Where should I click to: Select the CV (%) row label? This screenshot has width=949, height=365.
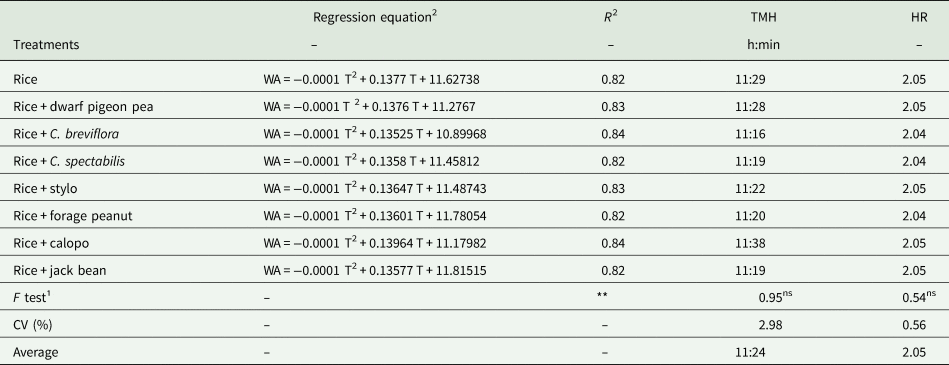33,325
